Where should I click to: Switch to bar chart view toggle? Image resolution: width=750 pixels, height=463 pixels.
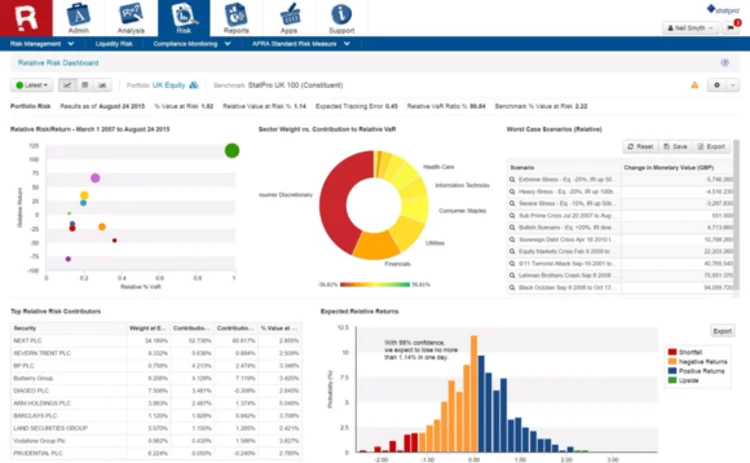(102, 85)
